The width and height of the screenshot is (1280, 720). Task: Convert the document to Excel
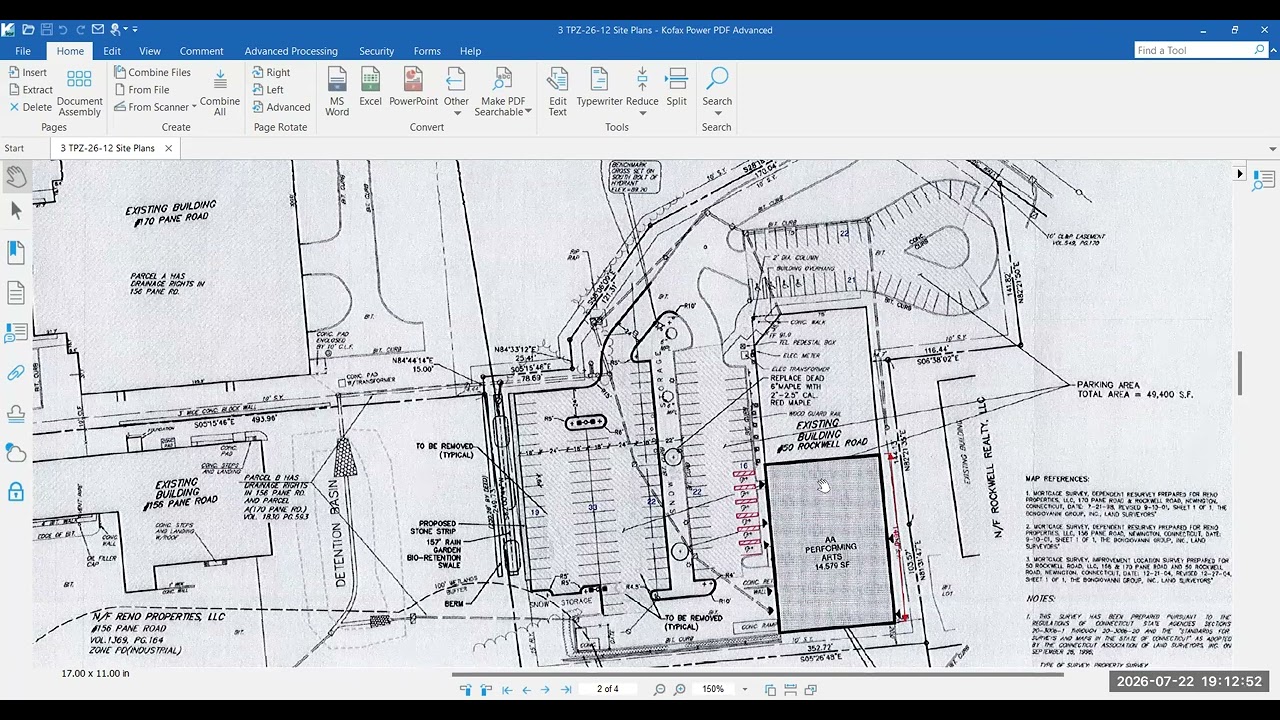(x=370, y=87)
